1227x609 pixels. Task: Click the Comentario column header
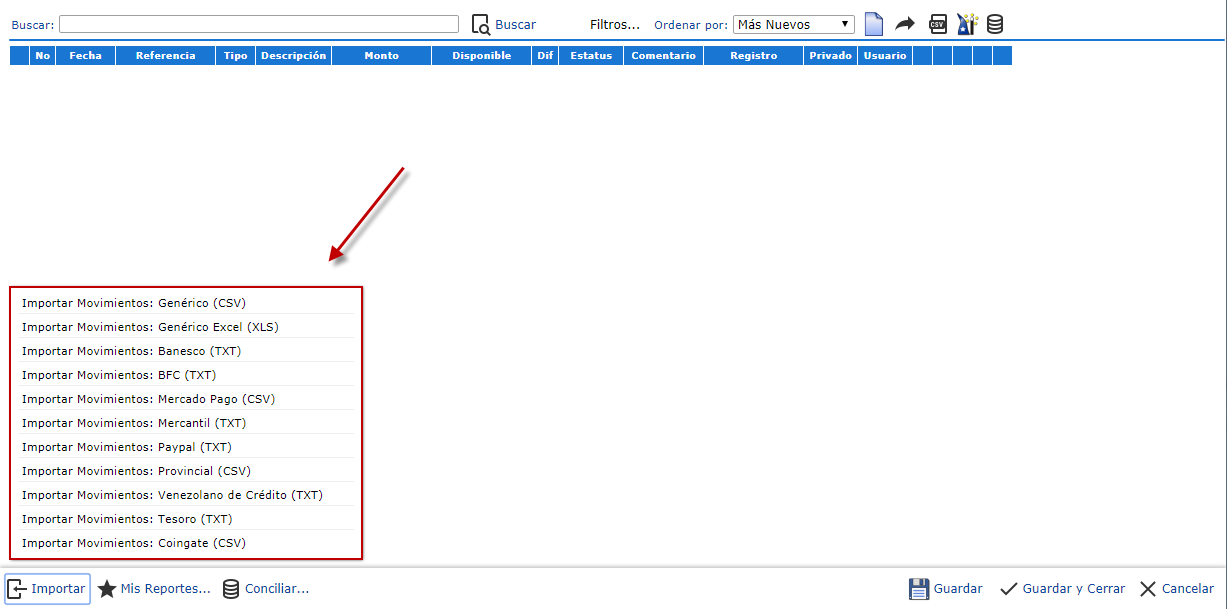coord(663,56)
